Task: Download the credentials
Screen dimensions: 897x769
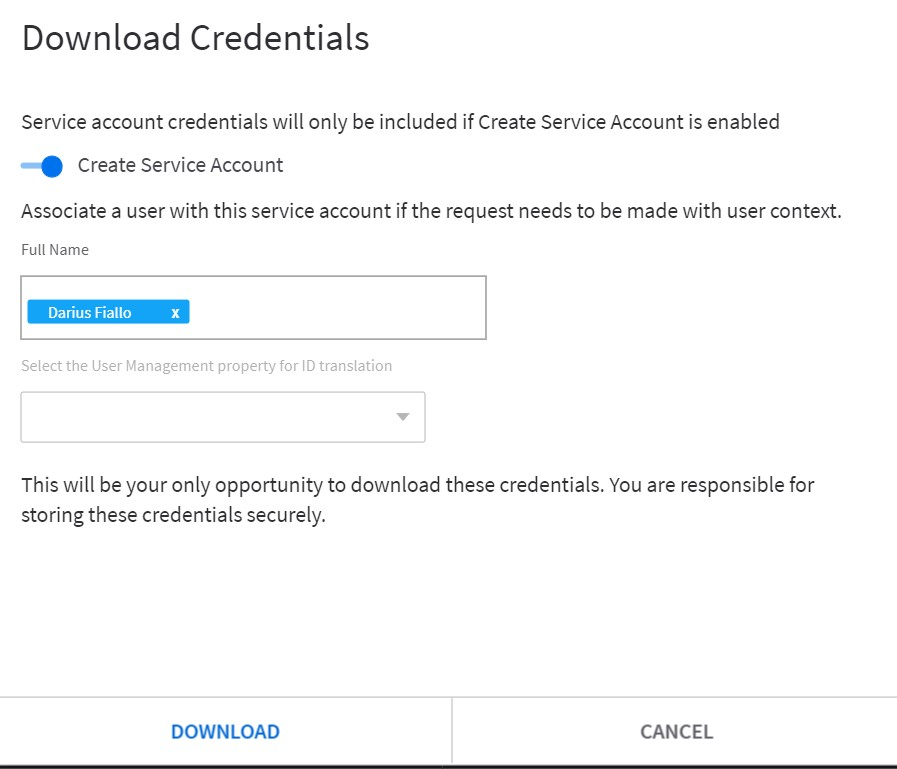Action: [x=225, y=731]
